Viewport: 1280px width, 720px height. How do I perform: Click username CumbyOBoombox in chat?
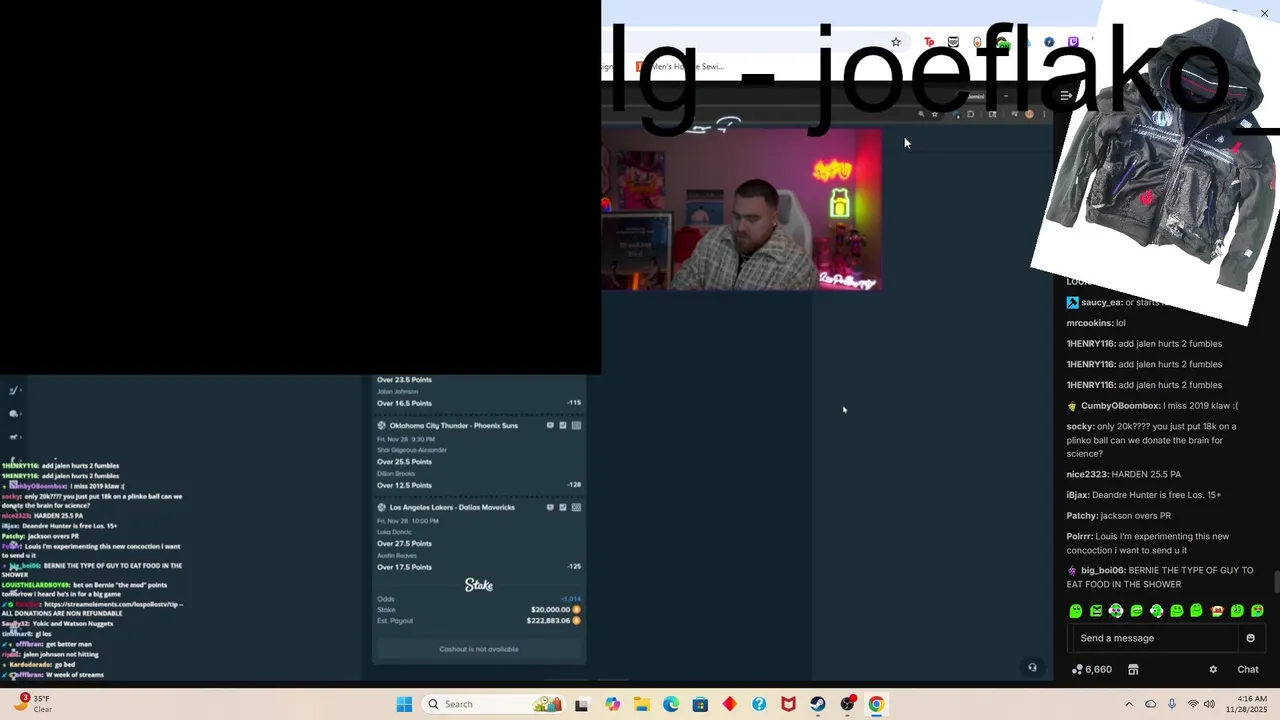tap(1120, 406)
